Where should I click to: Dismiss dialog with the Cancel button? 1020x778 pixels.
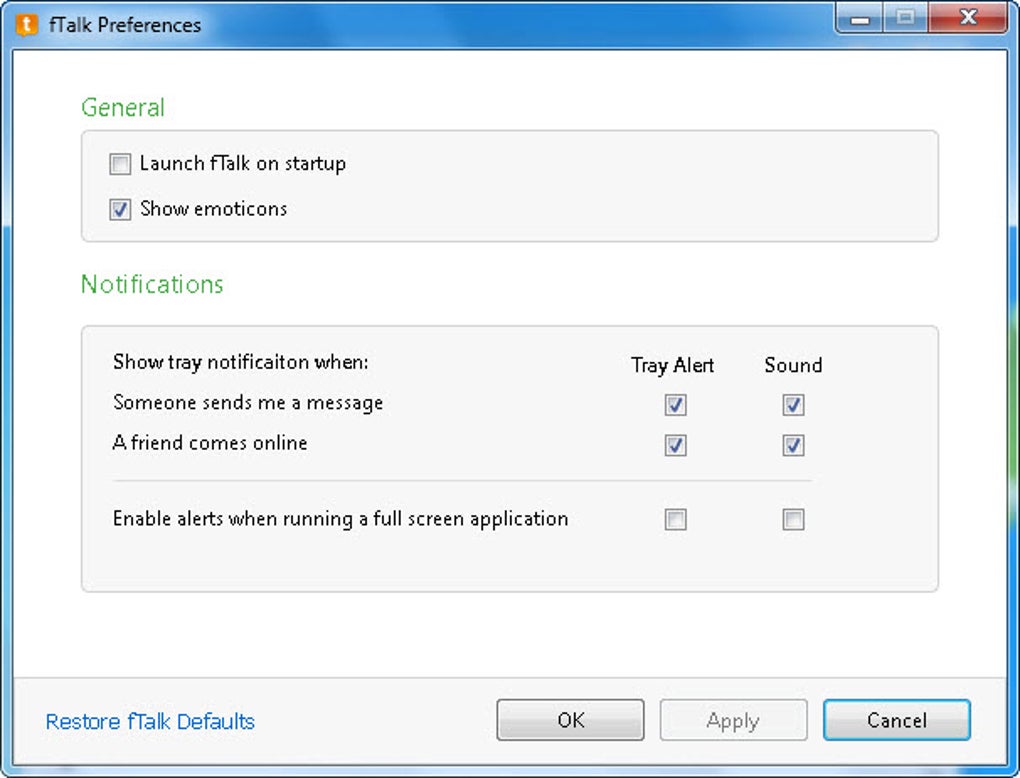coord(897,720)
